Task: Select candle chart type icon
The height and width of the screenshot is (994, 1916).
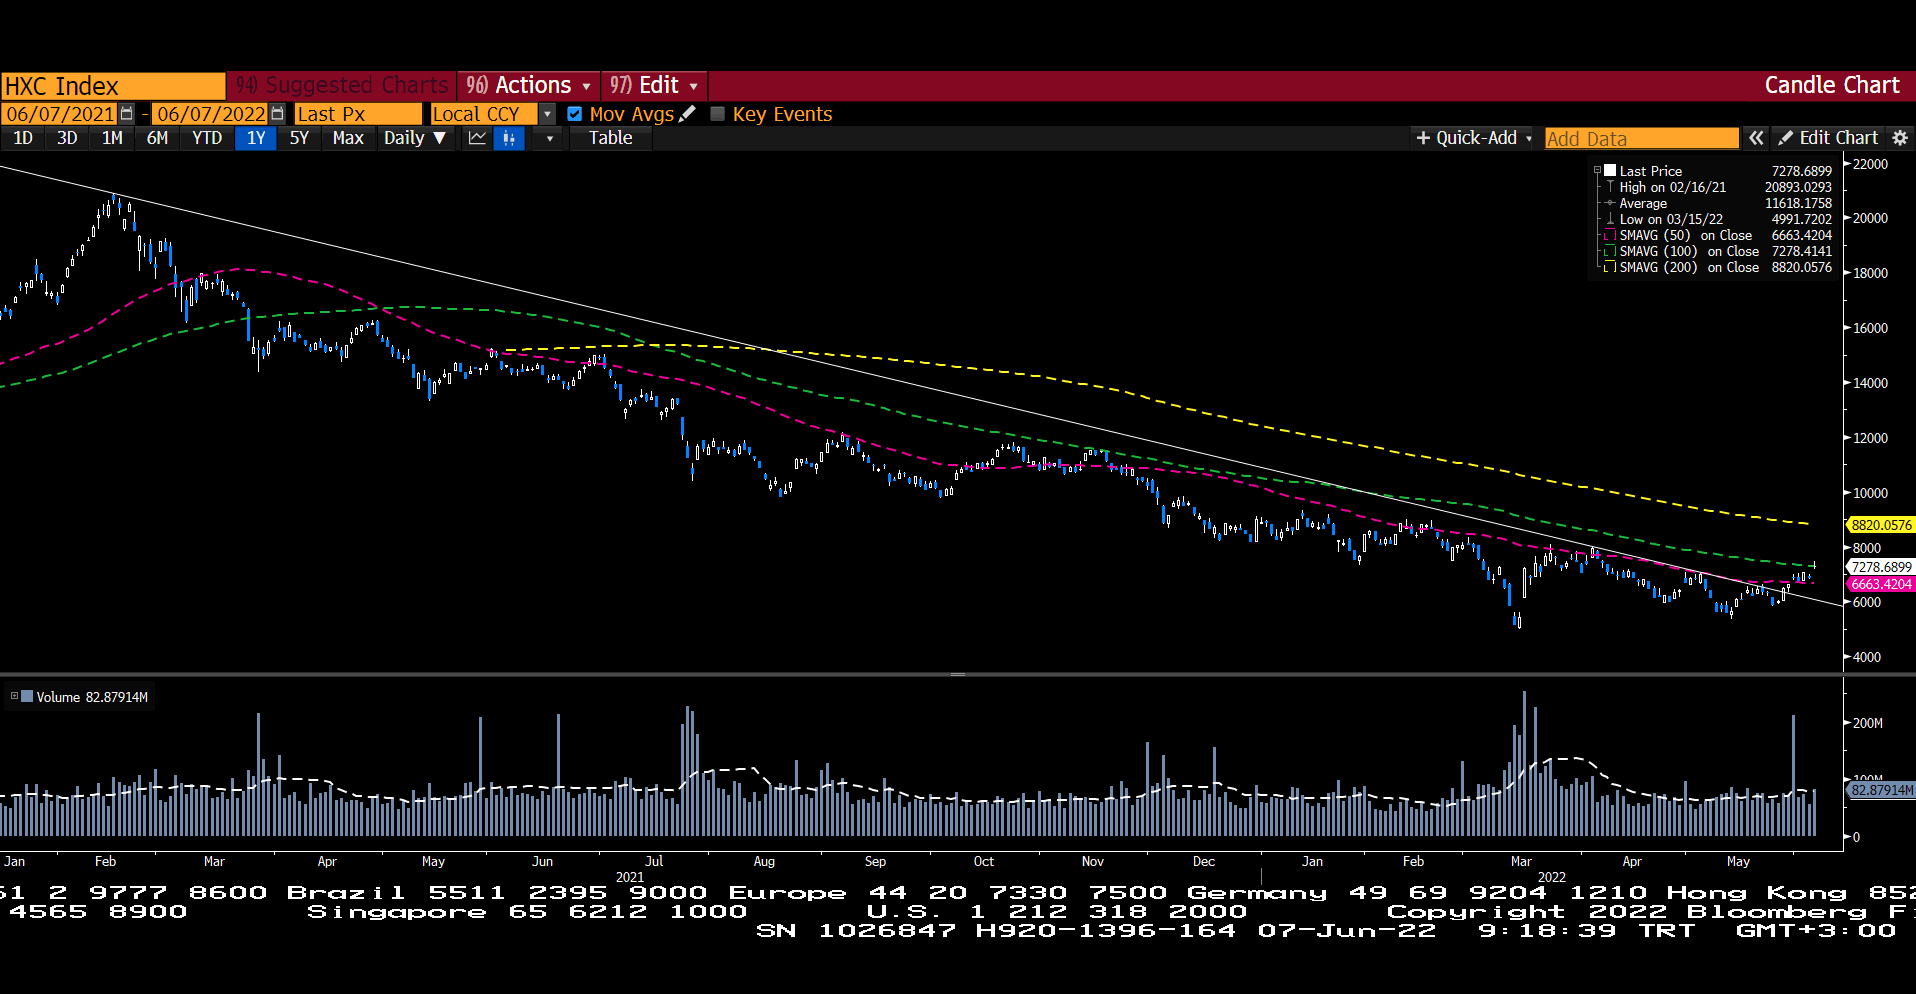Action: tap(510, 138)
